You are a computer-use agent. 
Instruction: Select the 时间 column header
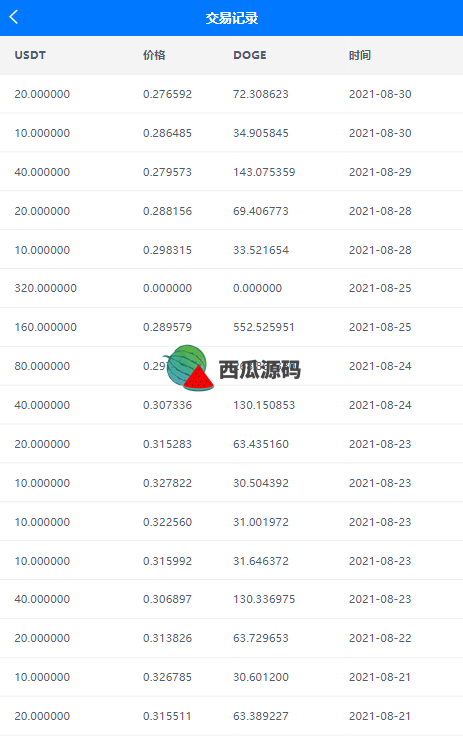(x=360, y=55)
